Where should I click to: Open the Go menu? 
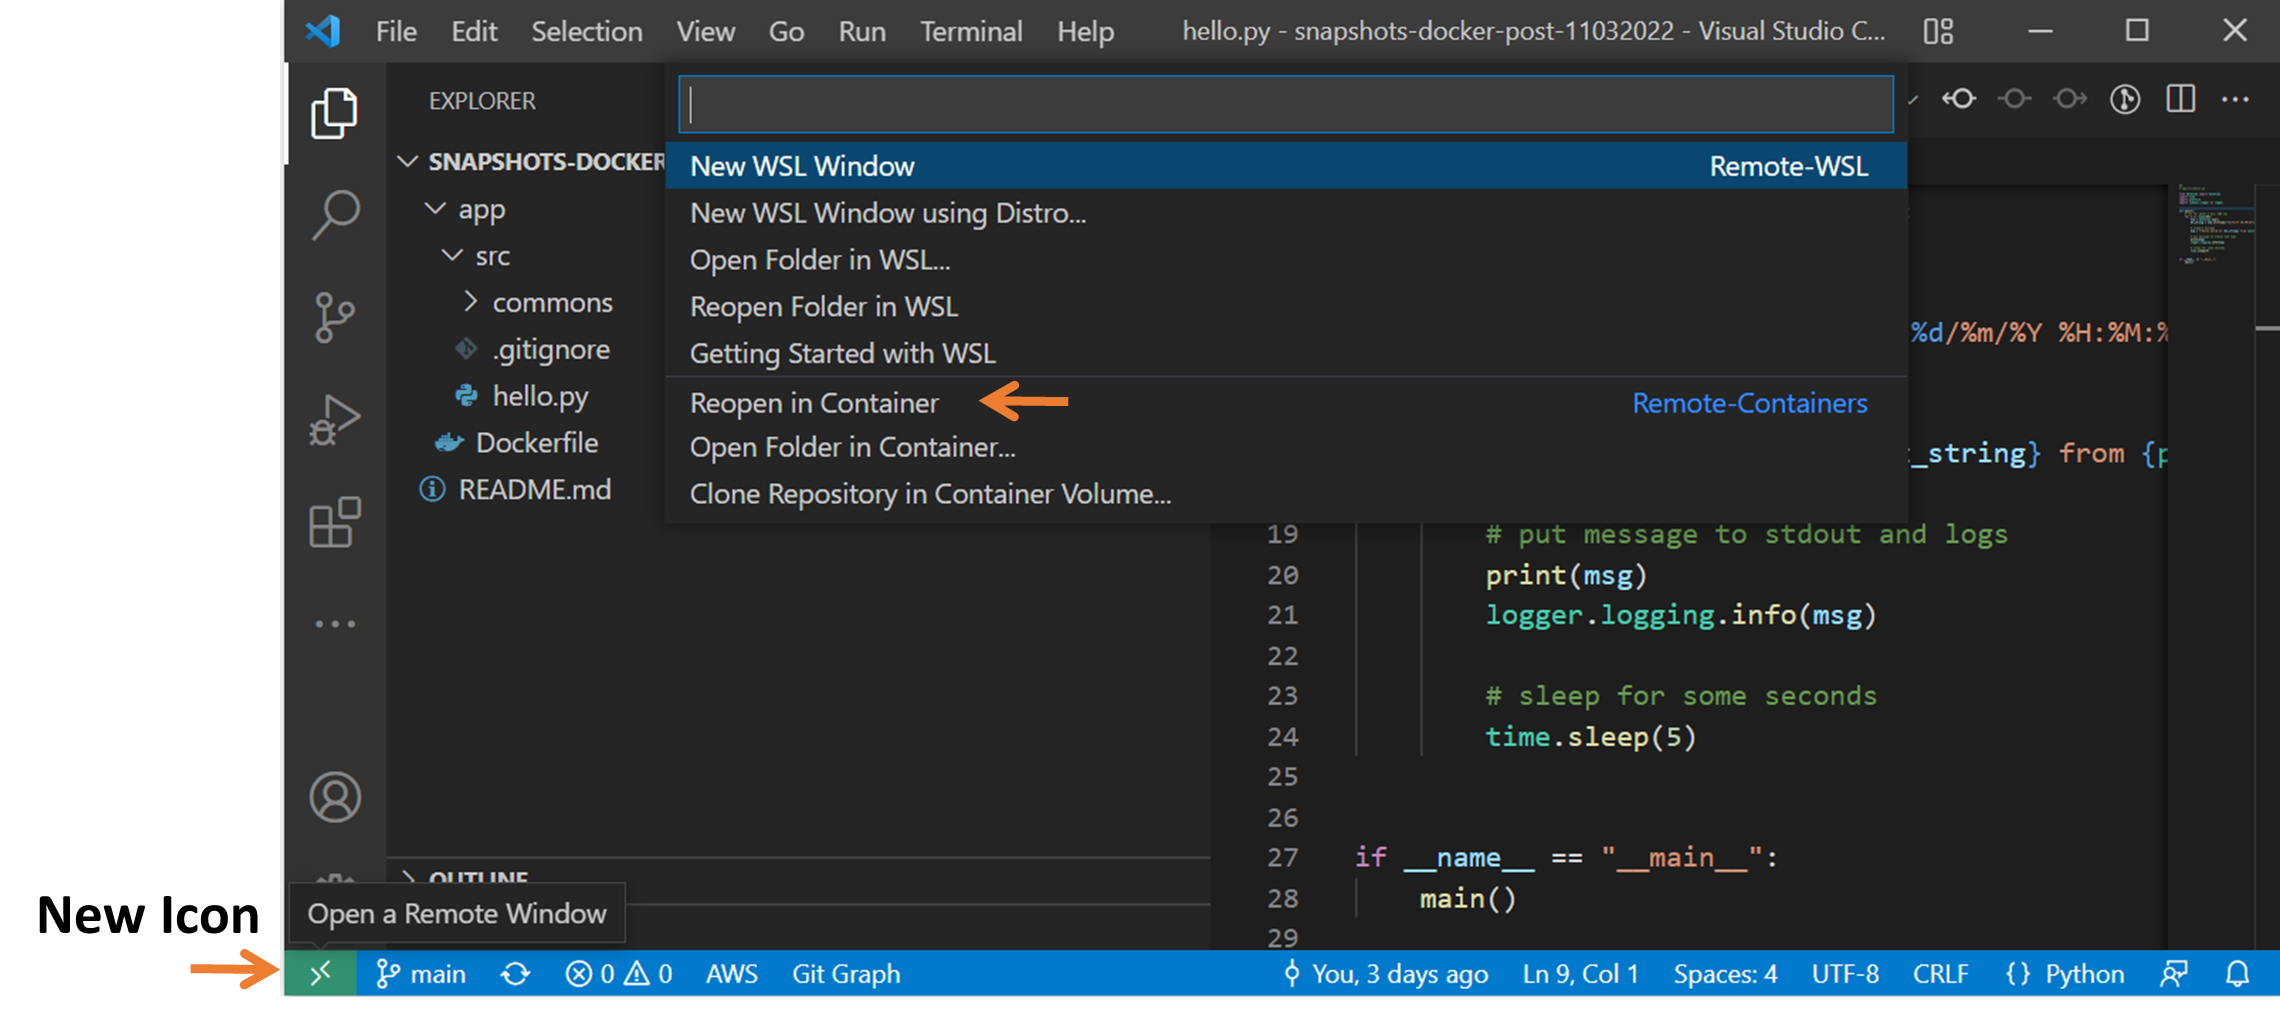pyautogui.click(x=786, y=31)
